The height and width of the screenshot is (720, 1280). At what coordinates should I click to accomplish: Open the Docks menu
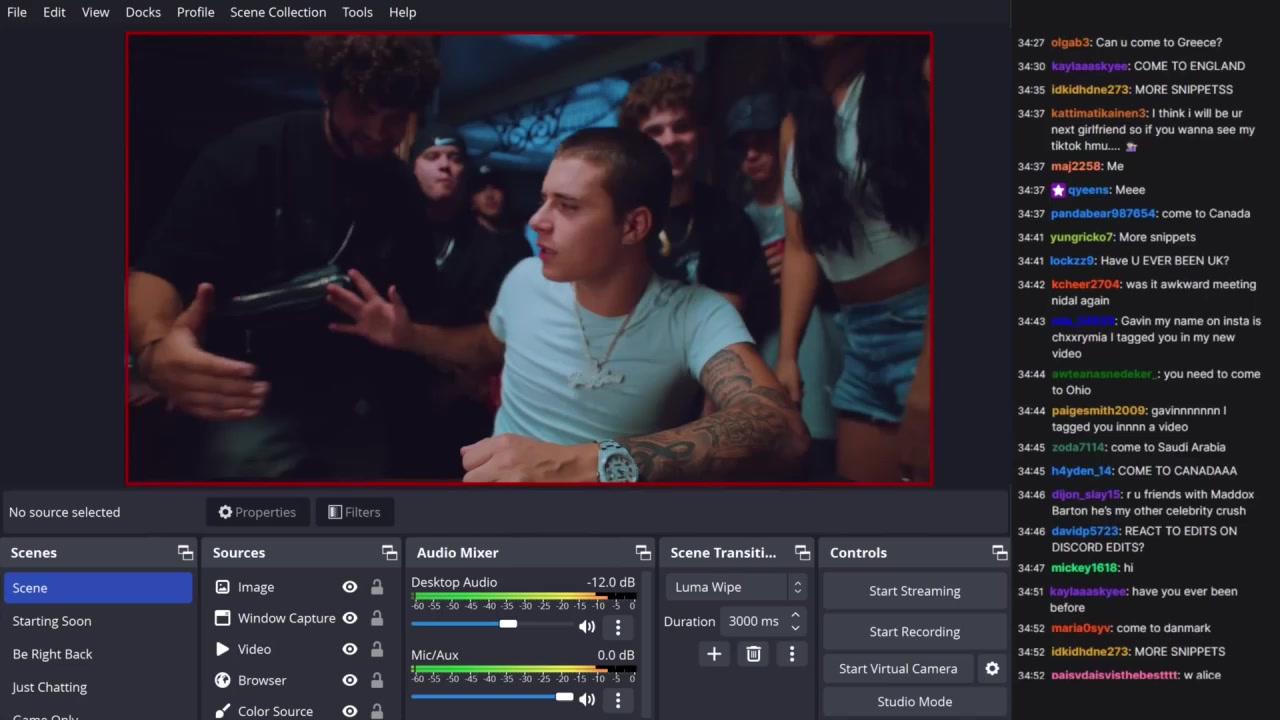(143, 12)
